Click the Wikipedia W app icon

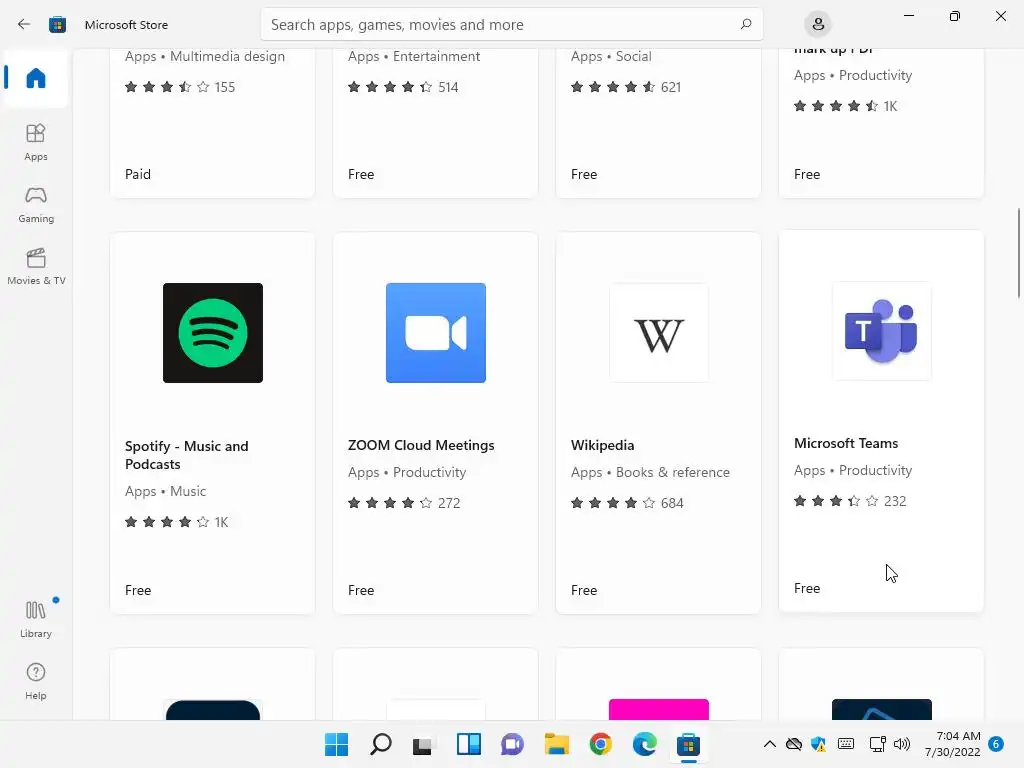tap(659, 333)
